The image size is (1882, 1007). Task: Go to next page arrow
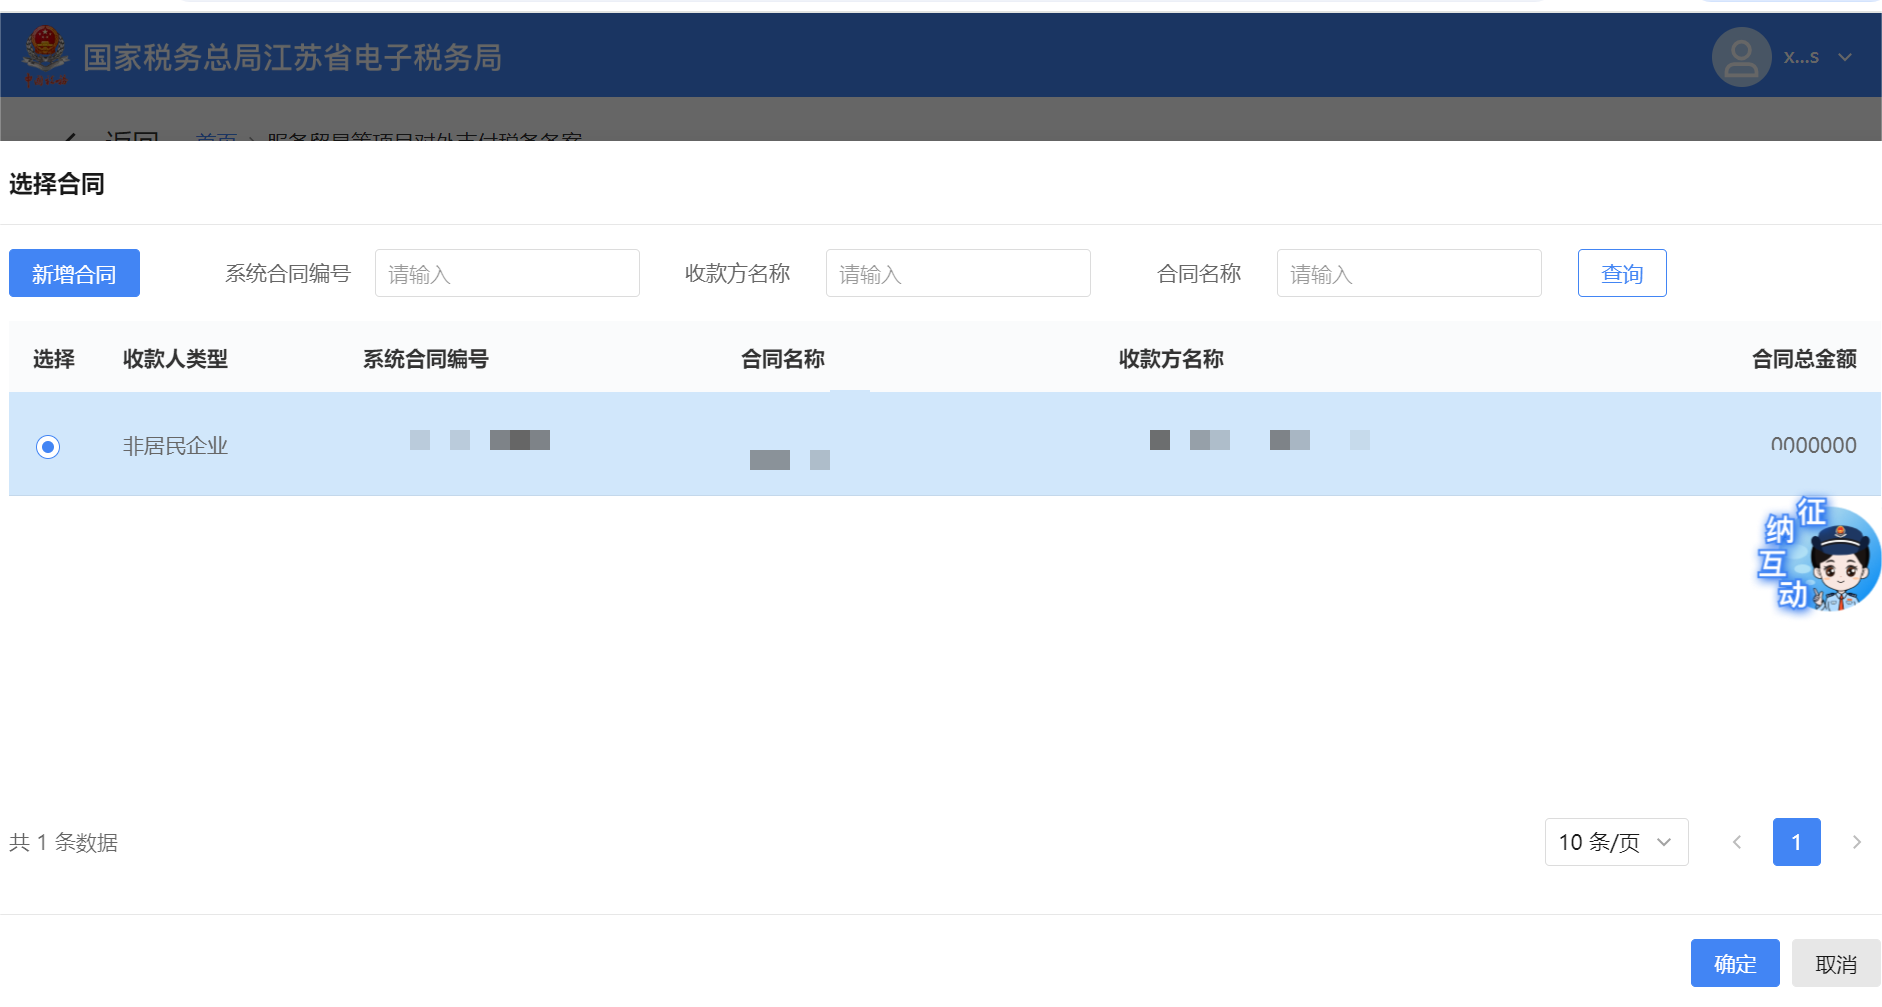(1856, 842)
